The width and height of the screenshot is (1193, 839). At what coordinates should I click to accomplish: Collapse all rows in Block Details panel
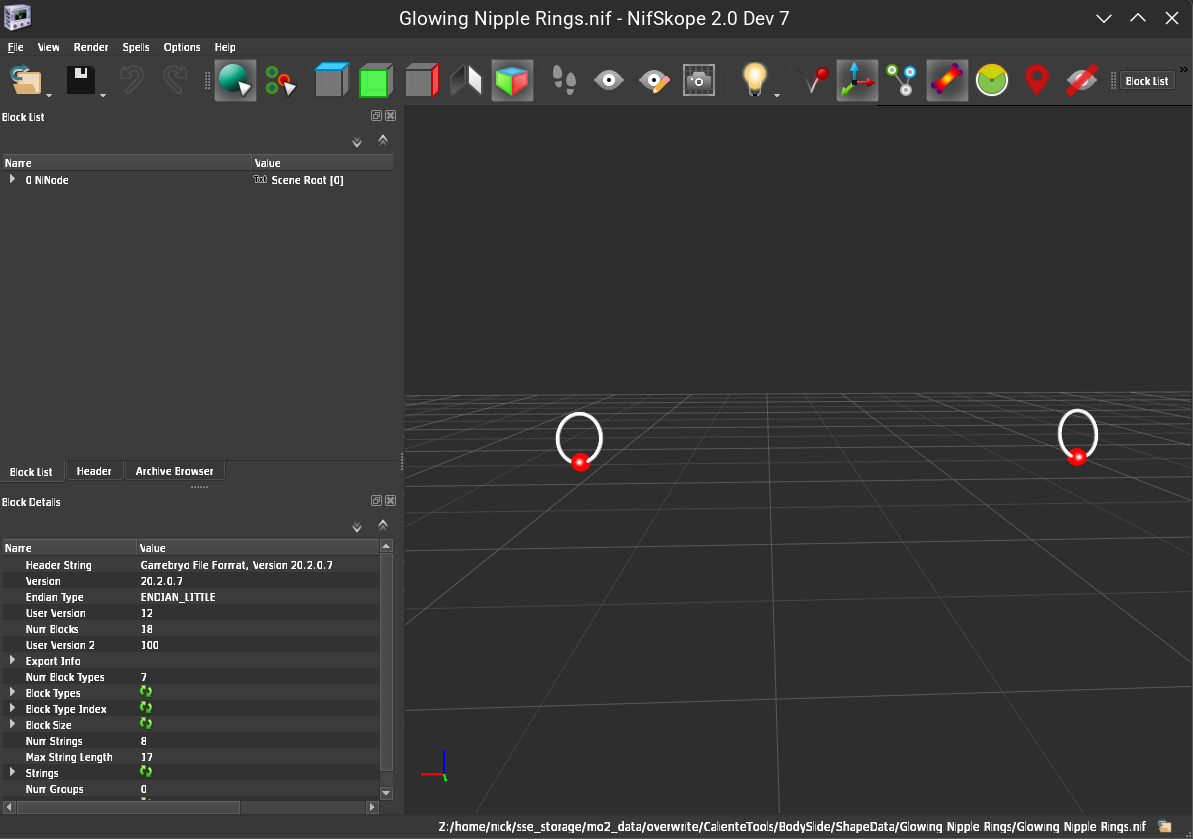pos(383,525)
